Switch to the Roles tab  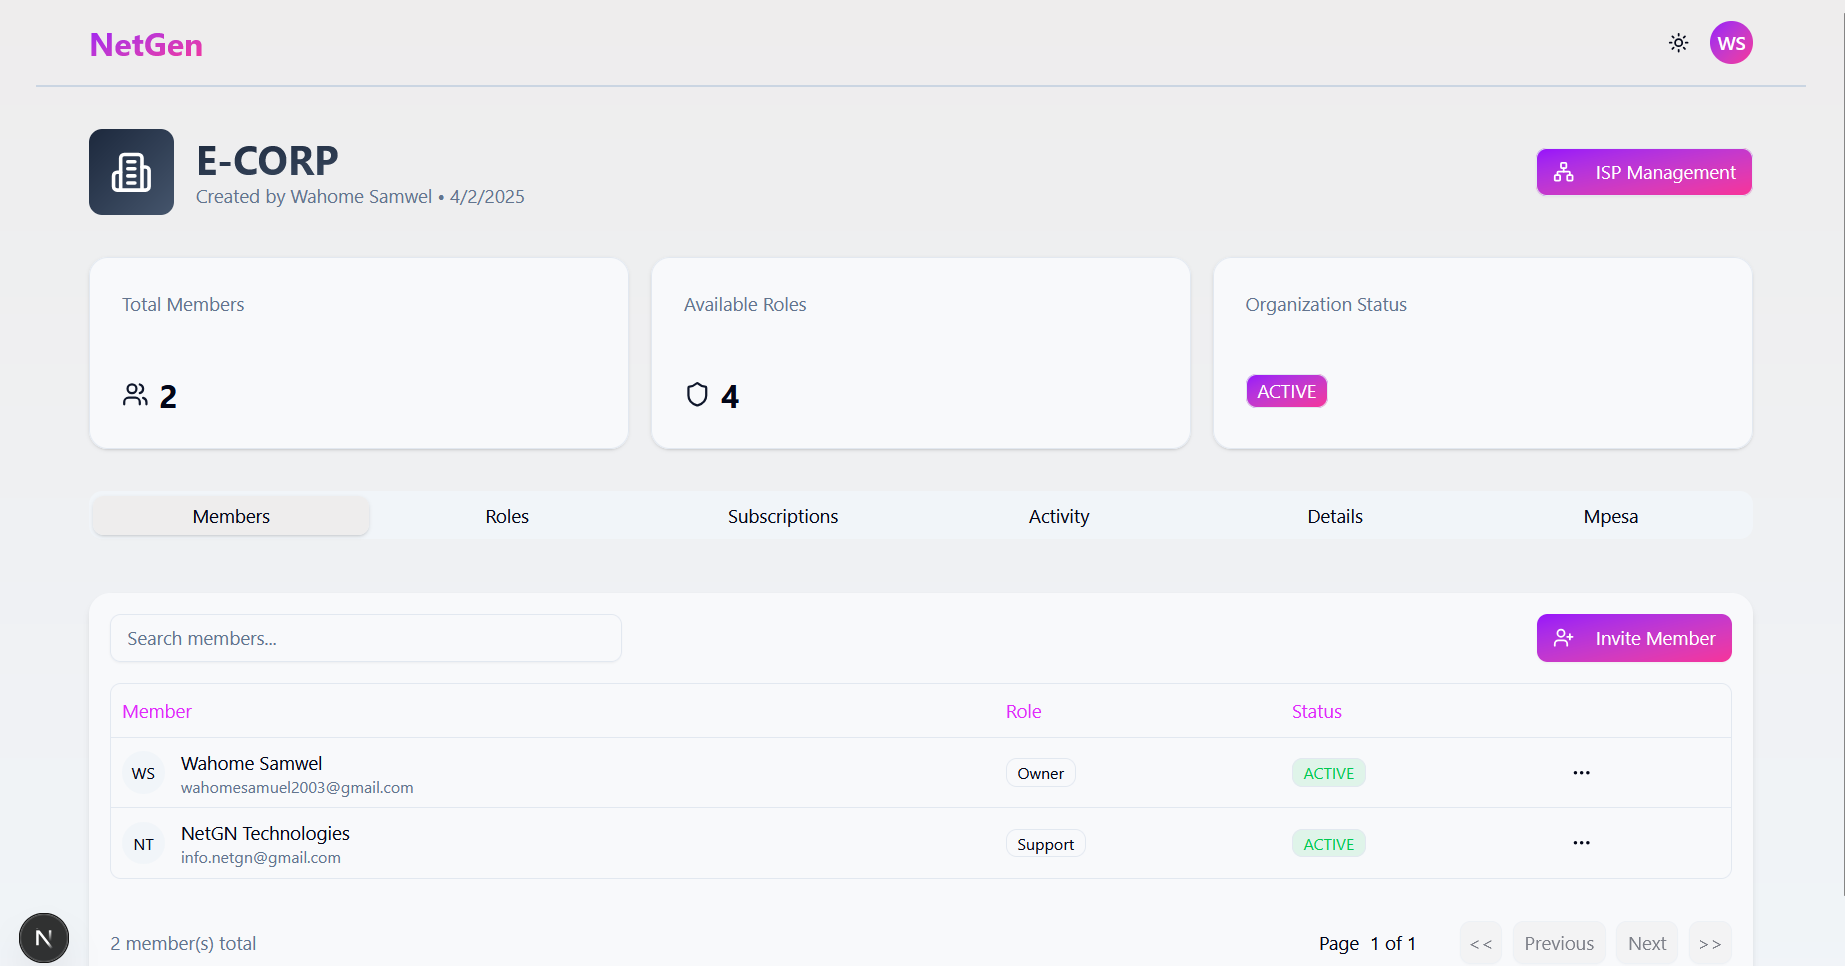(x=507, y=516)
